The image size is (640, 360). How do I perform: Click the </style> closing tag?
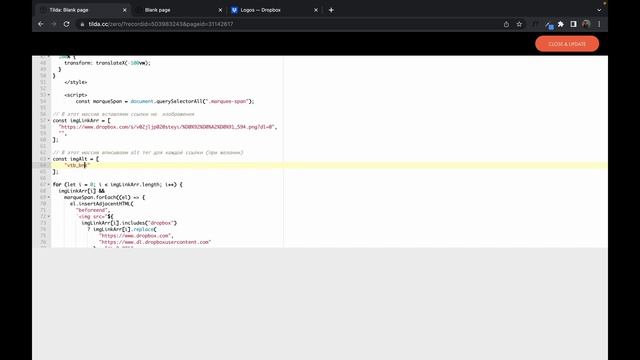tap(76, 82)
